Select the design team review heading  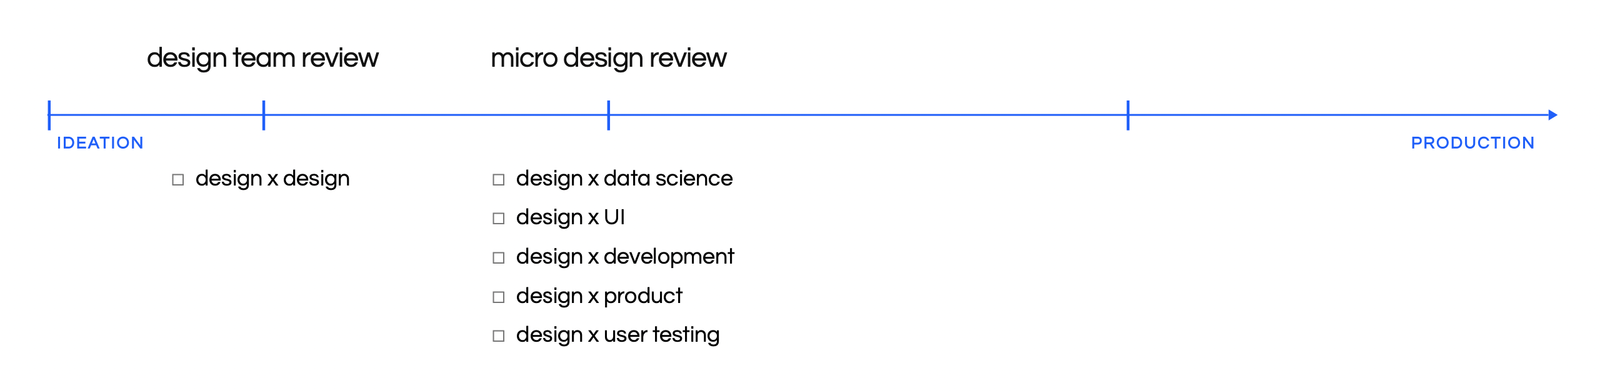tap(263, 58)
